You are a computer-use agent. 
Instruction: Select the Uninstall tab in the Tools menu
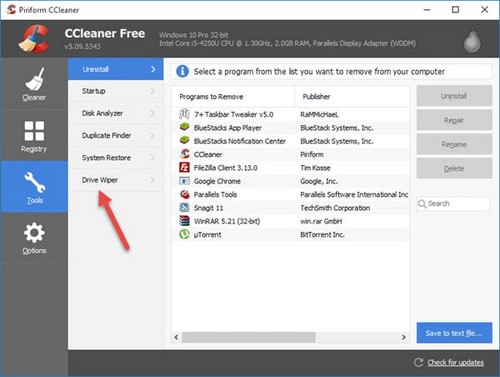click(116, 69)
